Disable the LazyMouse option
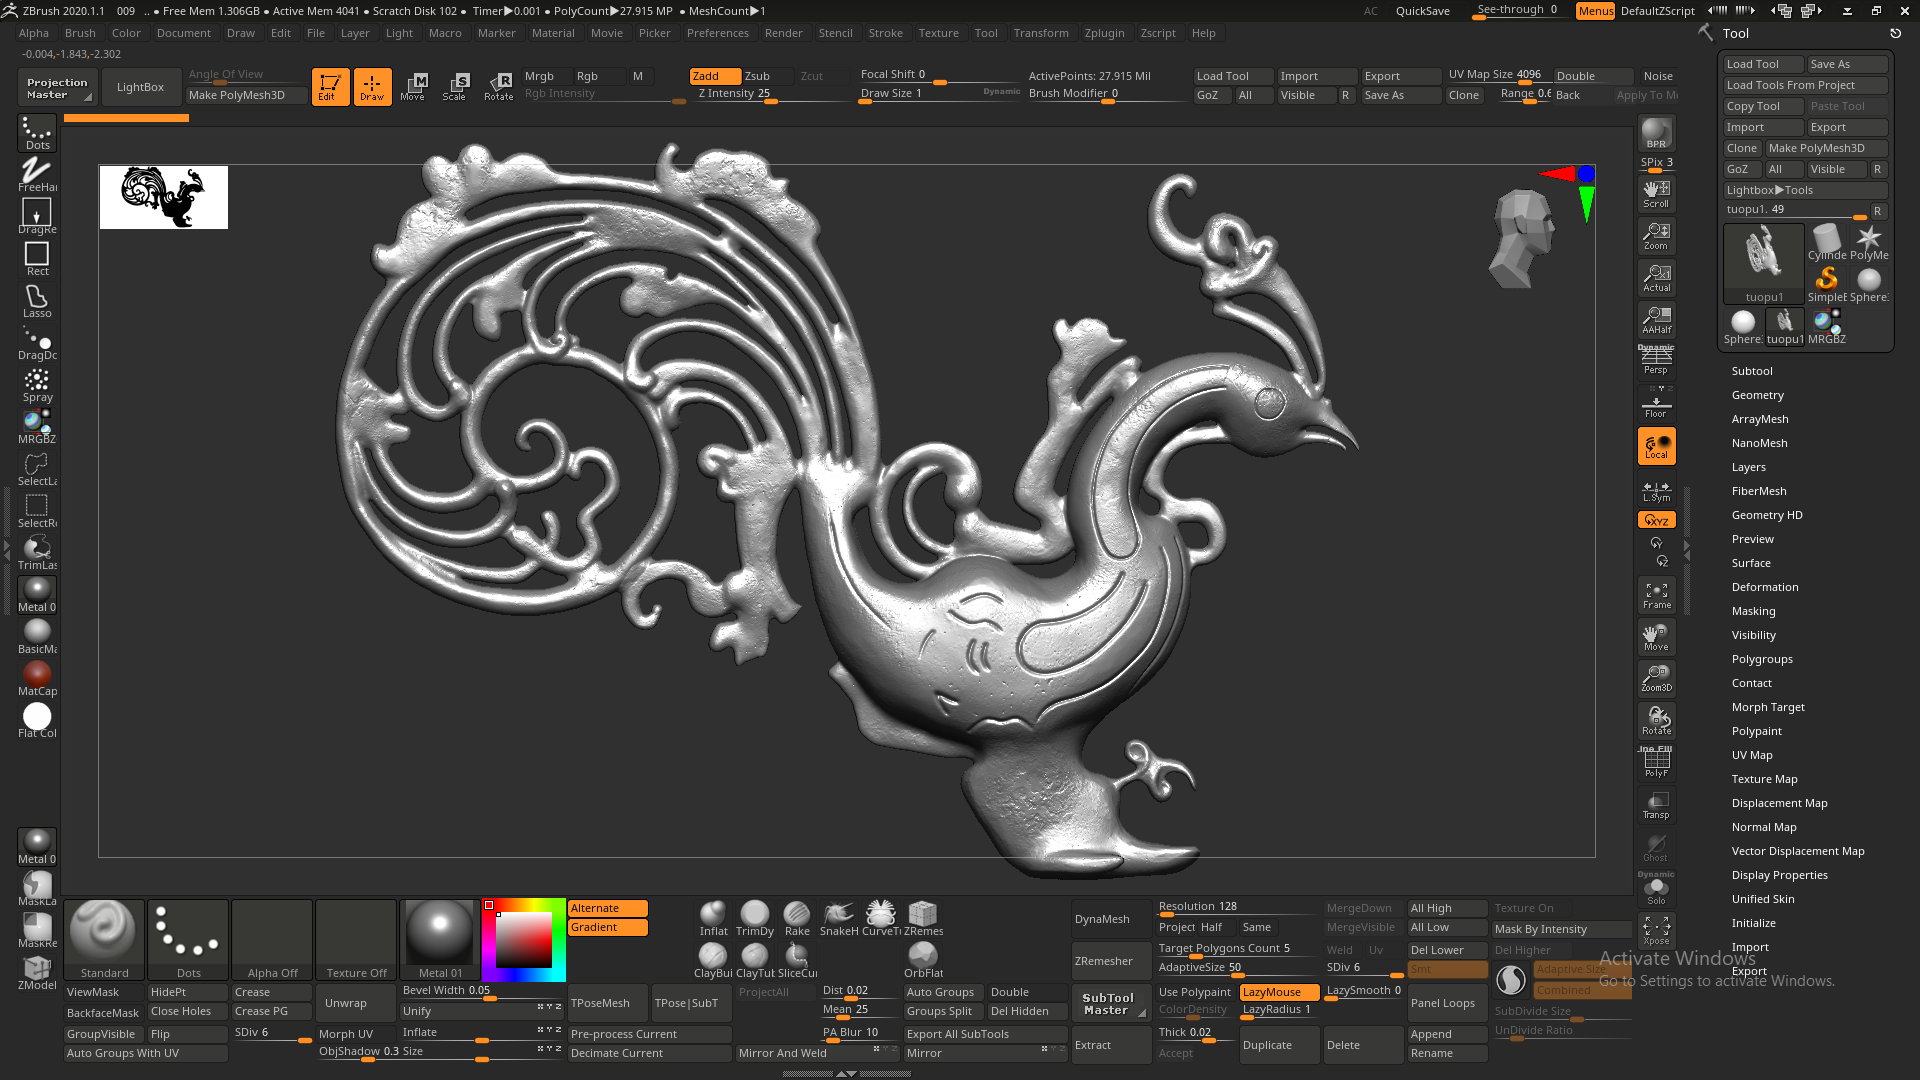The height and width of the screenshot is (1080, 1920). click(x=1279, y=992)
